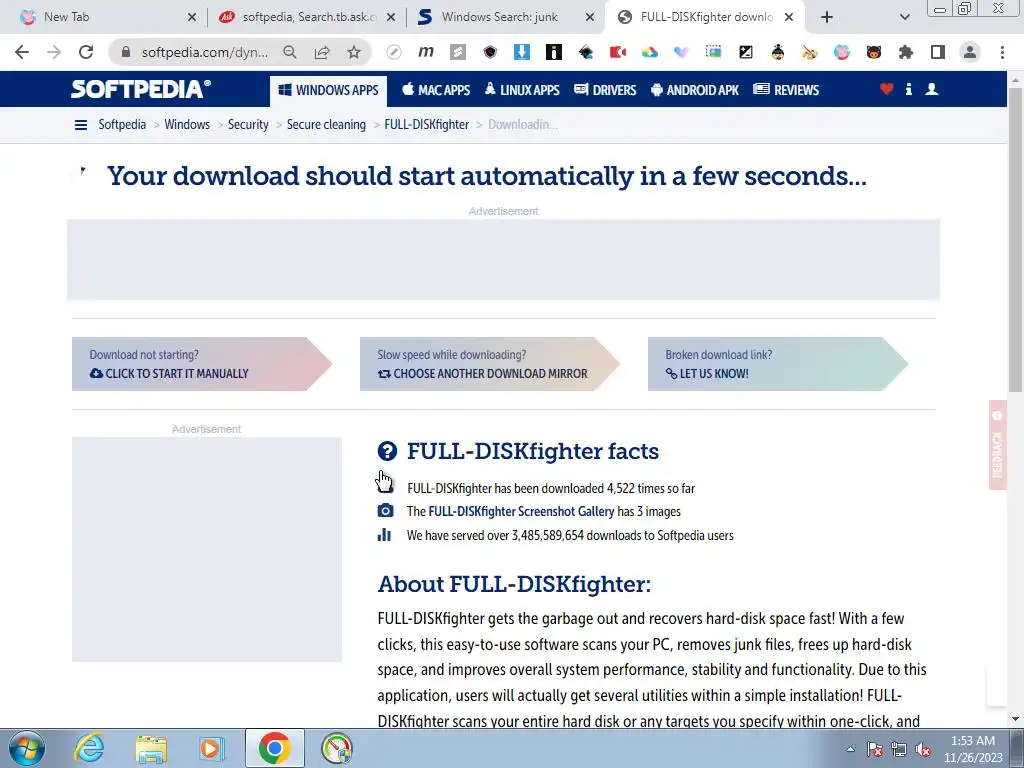Open Windows Explorer folder from taskbar
The width and height of the screenshot is (1024, 768).
coord(151,748)
